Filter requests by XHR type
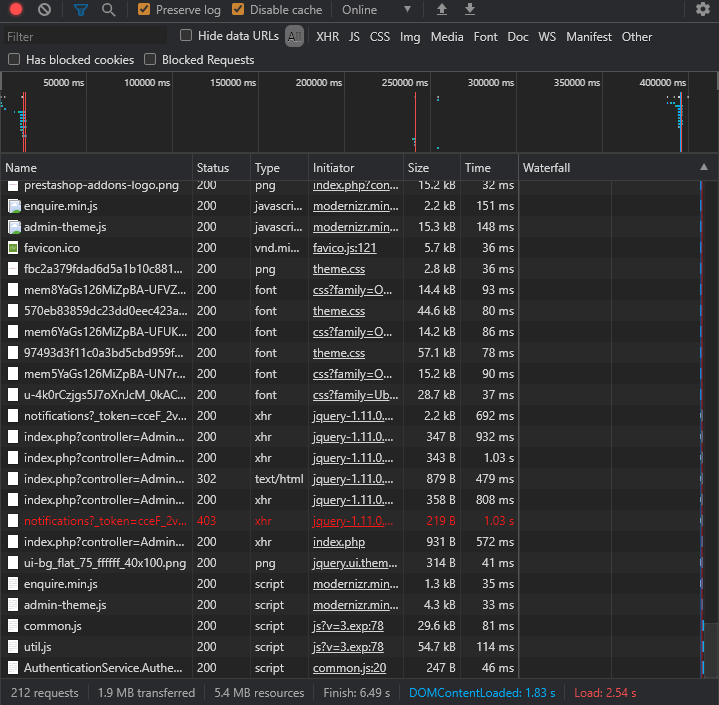The image size is (719, 705). pyautogui.click(x=327, y=37)
